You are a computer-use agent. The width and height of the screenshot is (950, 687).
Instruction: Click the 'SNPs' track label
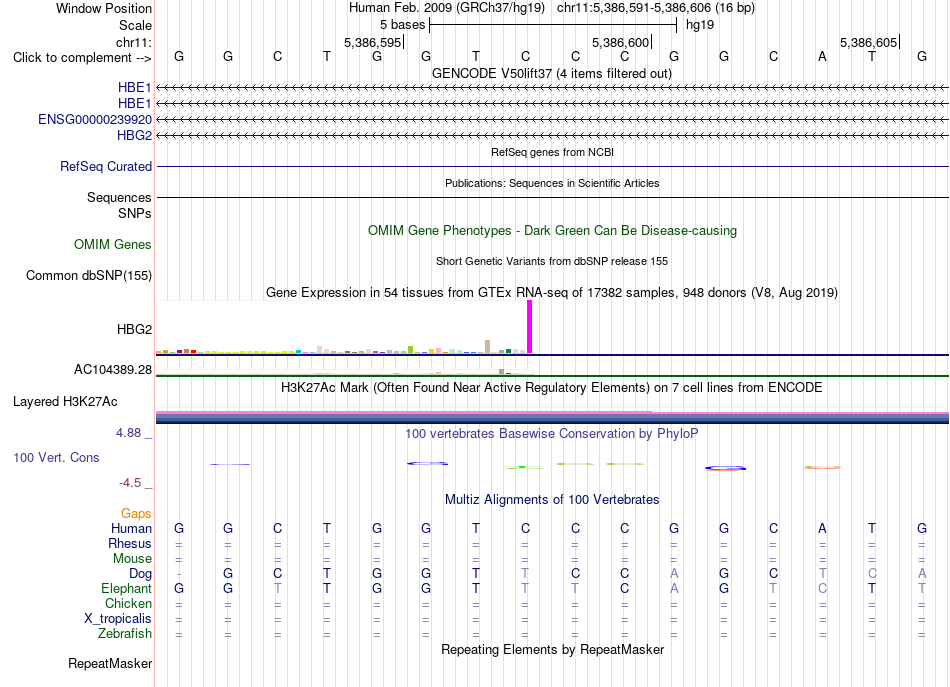point(135,213)
